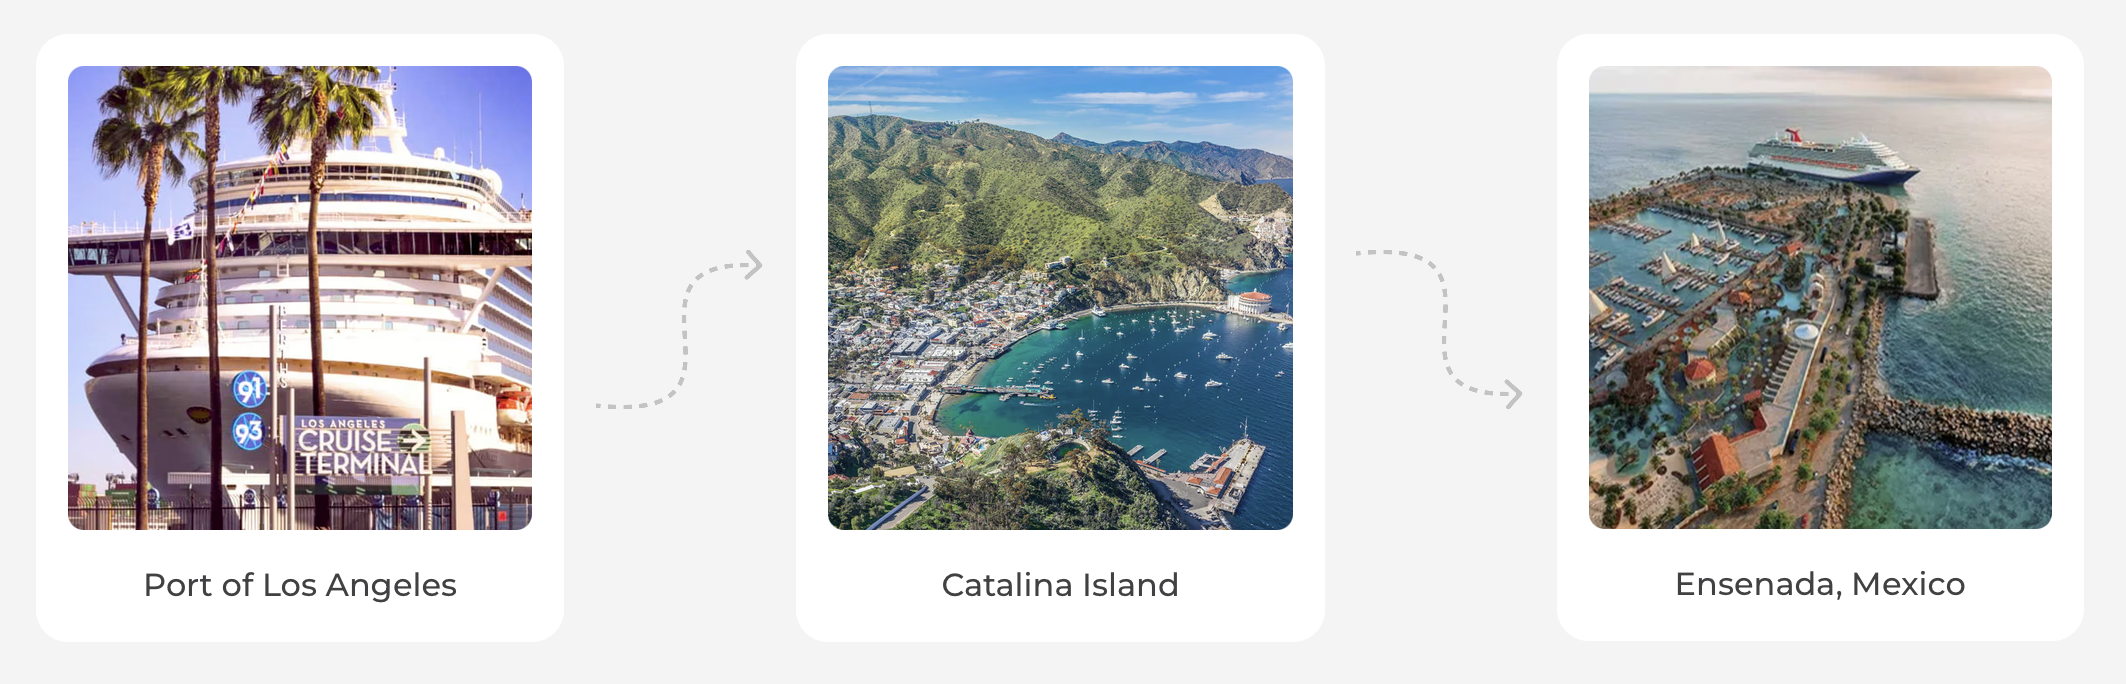Click the Catalina Island label

pyautogui.click(x=1060, y=585)
